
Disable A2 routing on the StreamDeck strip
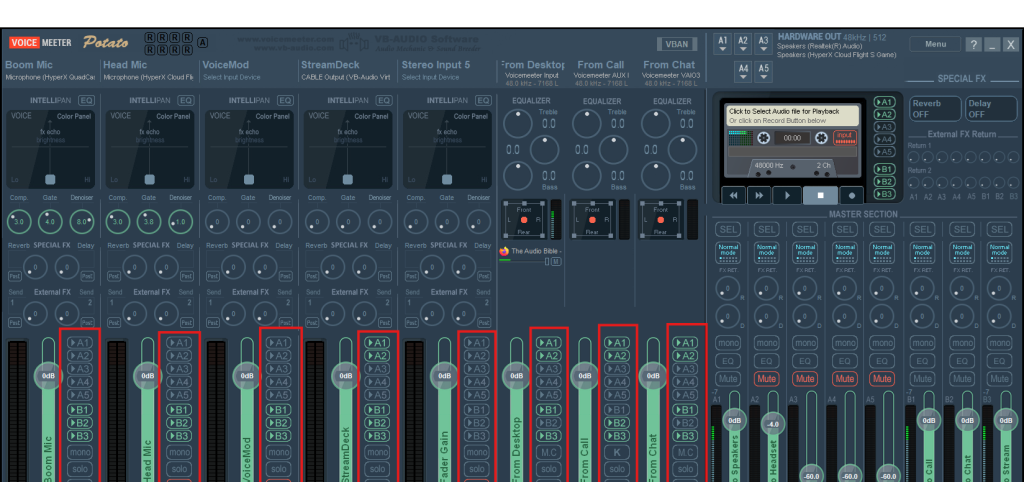click(x=377, y=355)
